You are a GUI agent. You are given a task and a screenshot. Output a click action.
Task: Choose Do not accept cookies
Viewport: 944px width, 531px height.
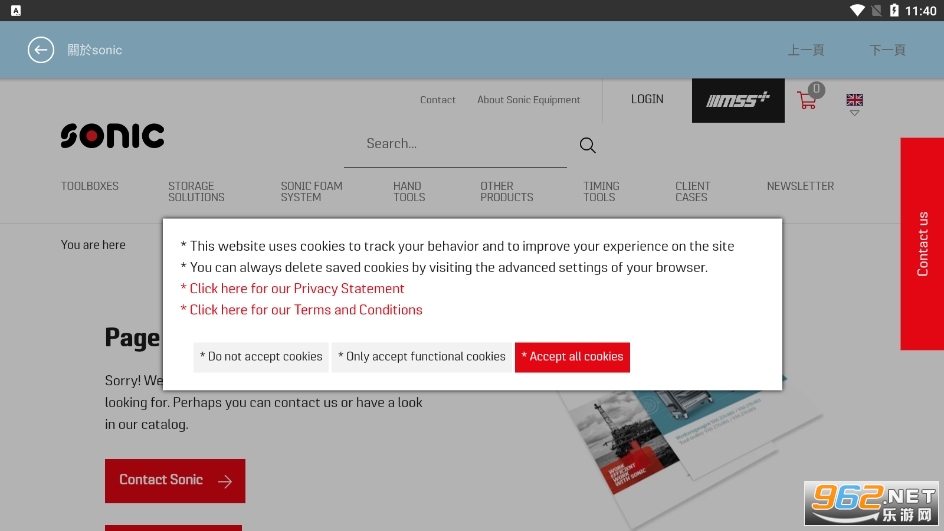point(261,357)
